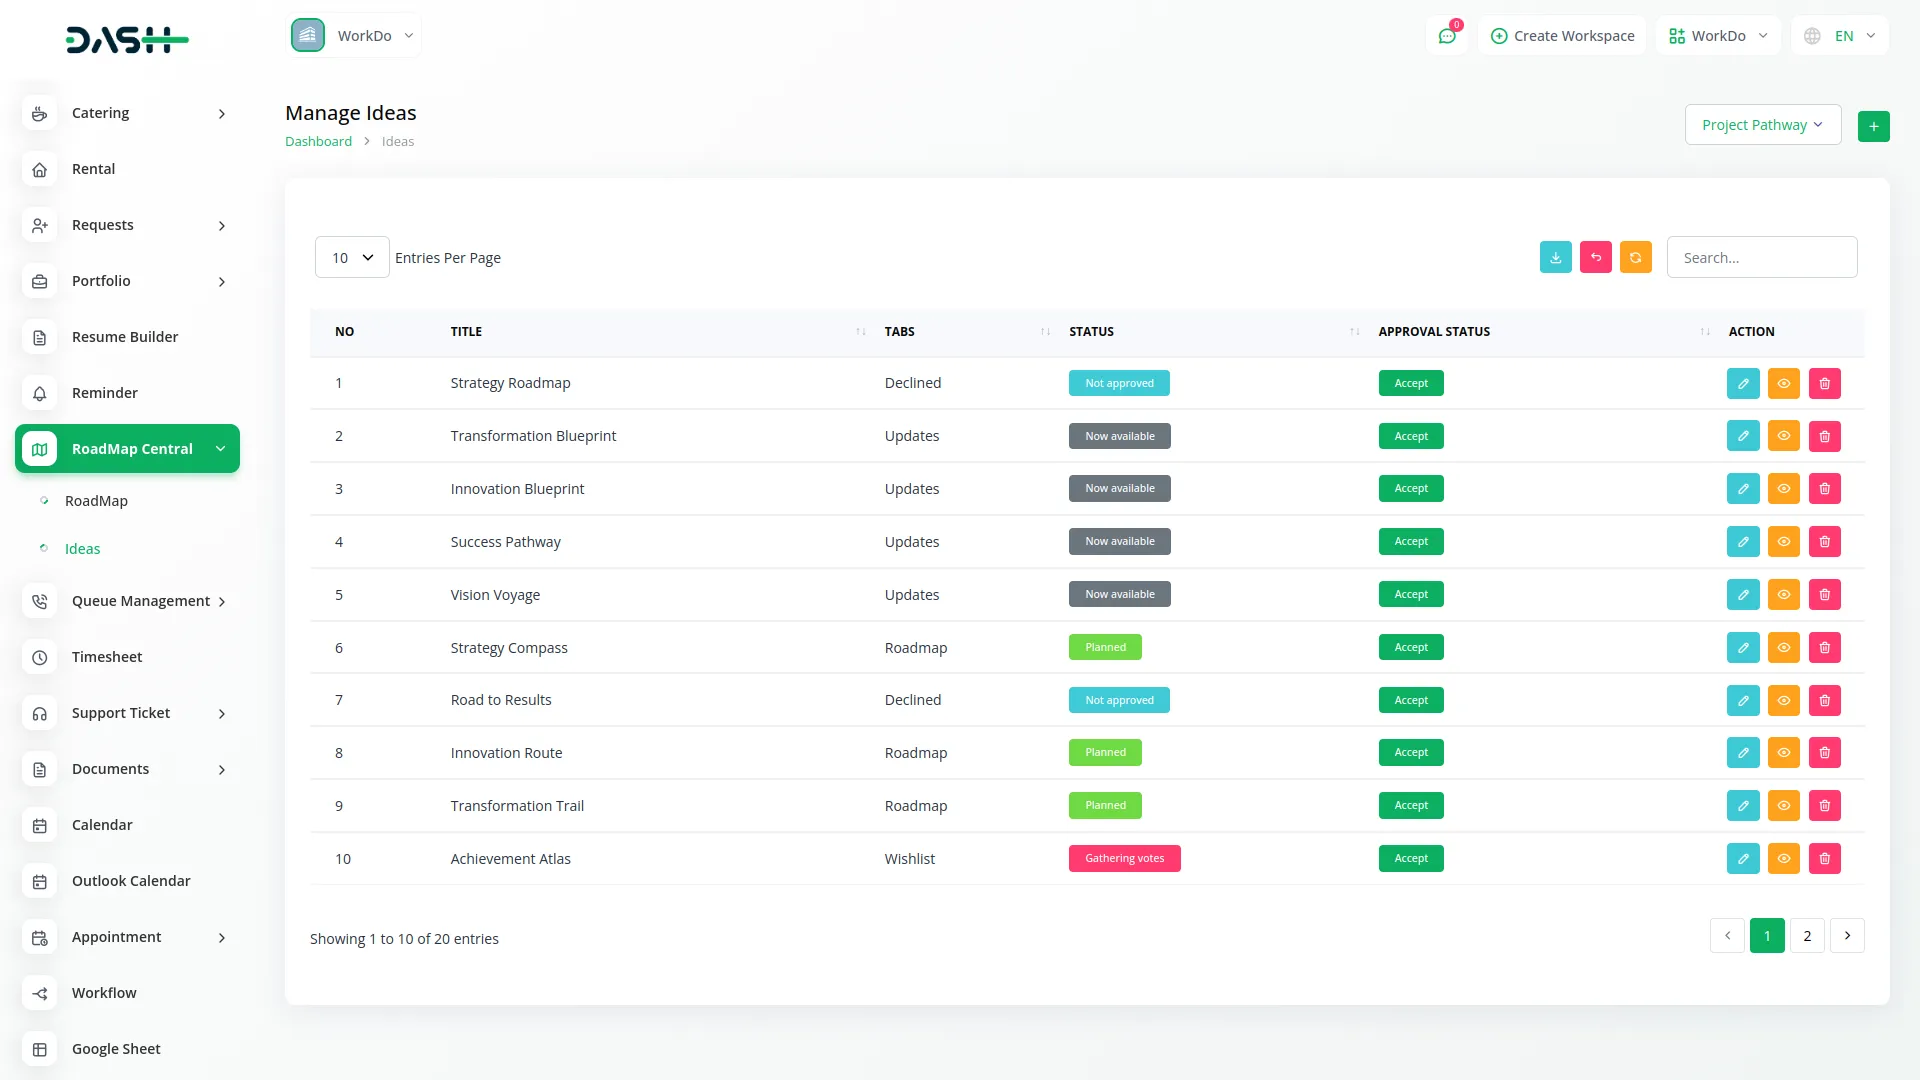Open the messages chat icon in header

coord(1447,35)
